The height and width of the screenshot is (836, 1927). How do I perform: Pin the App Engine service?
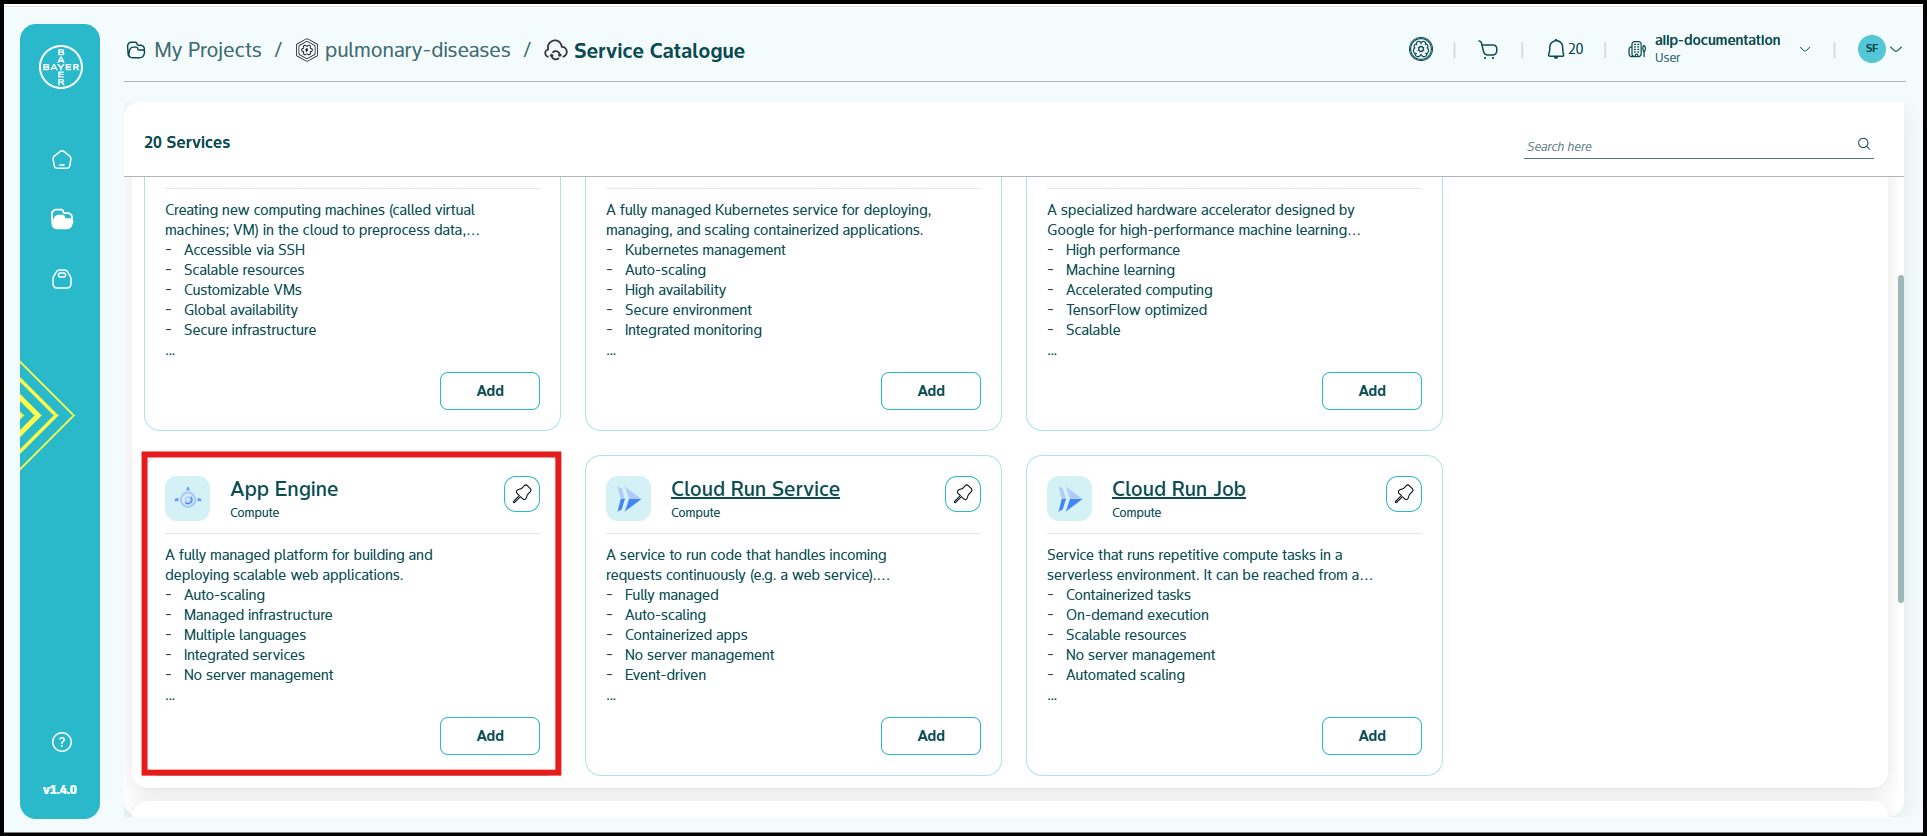pyautogui.click(x=522, y=494)
